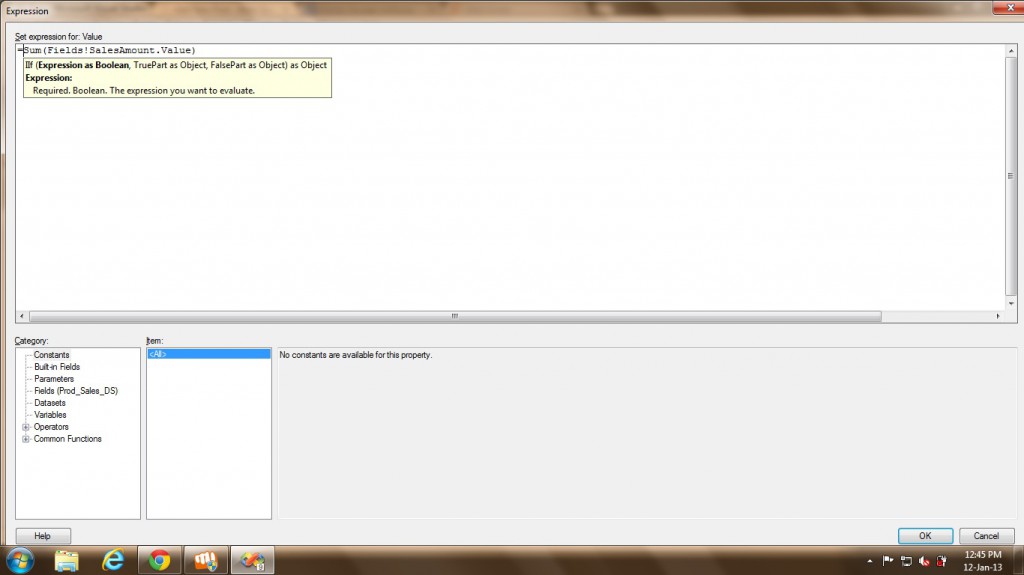Click the orange fist icon on taskbar

tap(206, 560)
